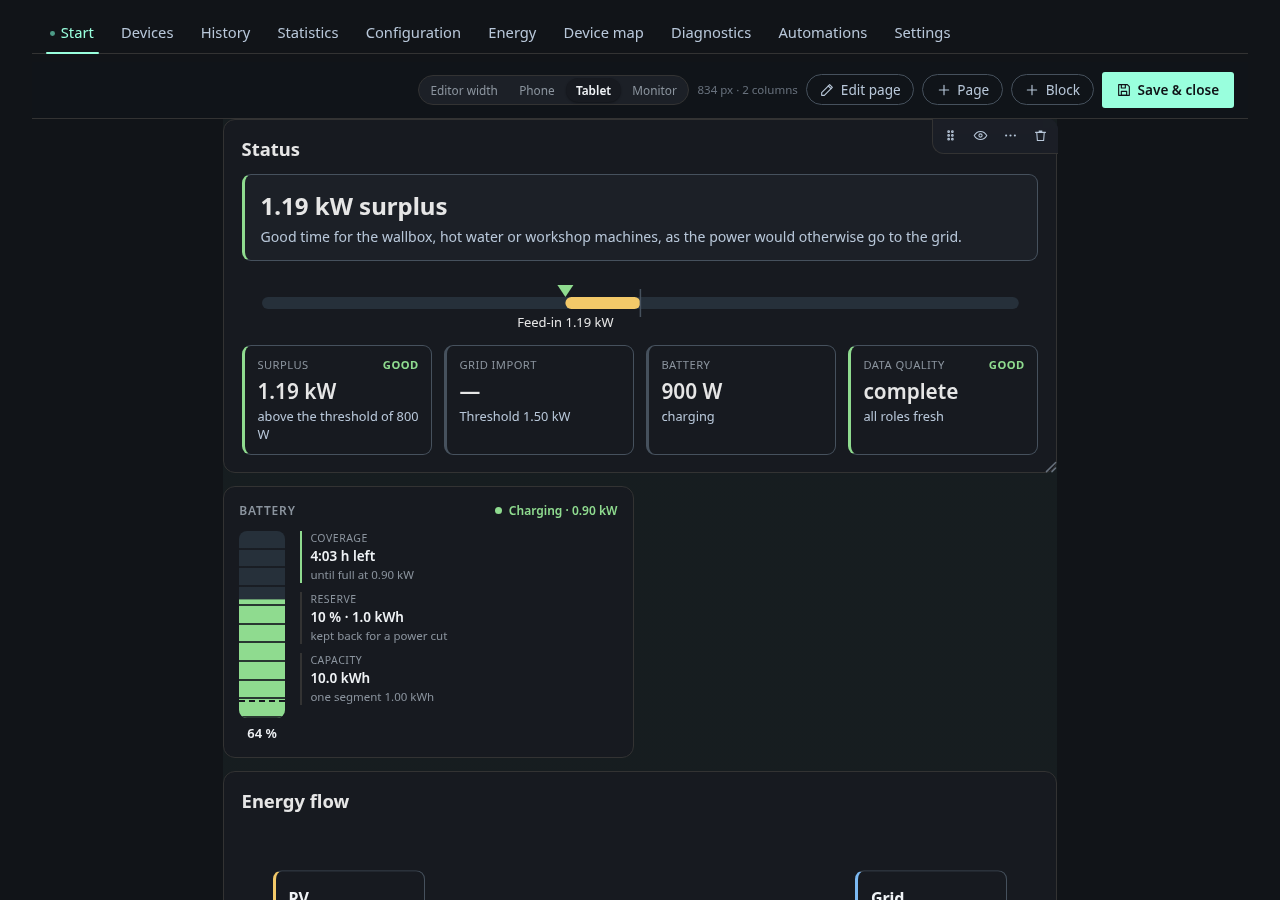The height and width of the screenshot is (900, 1280).
Task: Go to the Statistics tab
Action: pyautogui.click(x=308, y=33)
